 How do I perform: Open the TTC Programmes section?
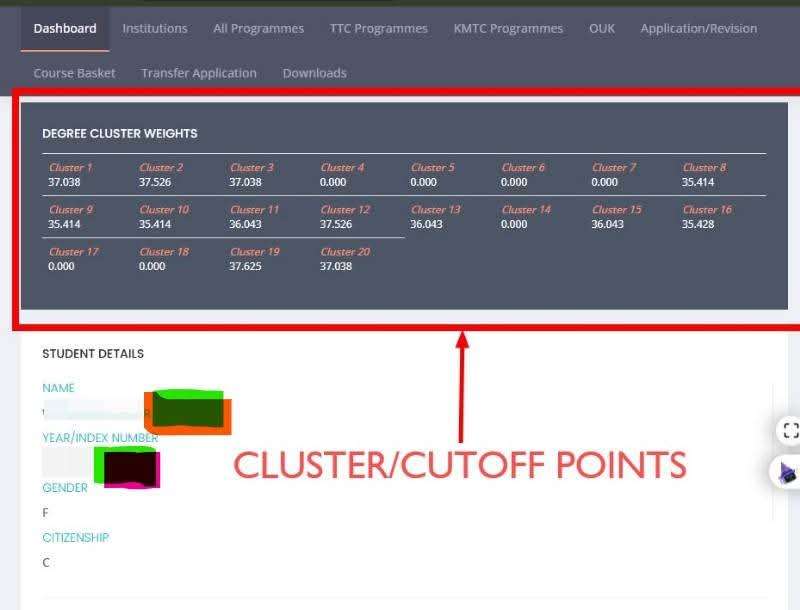(x=378, y=29)
